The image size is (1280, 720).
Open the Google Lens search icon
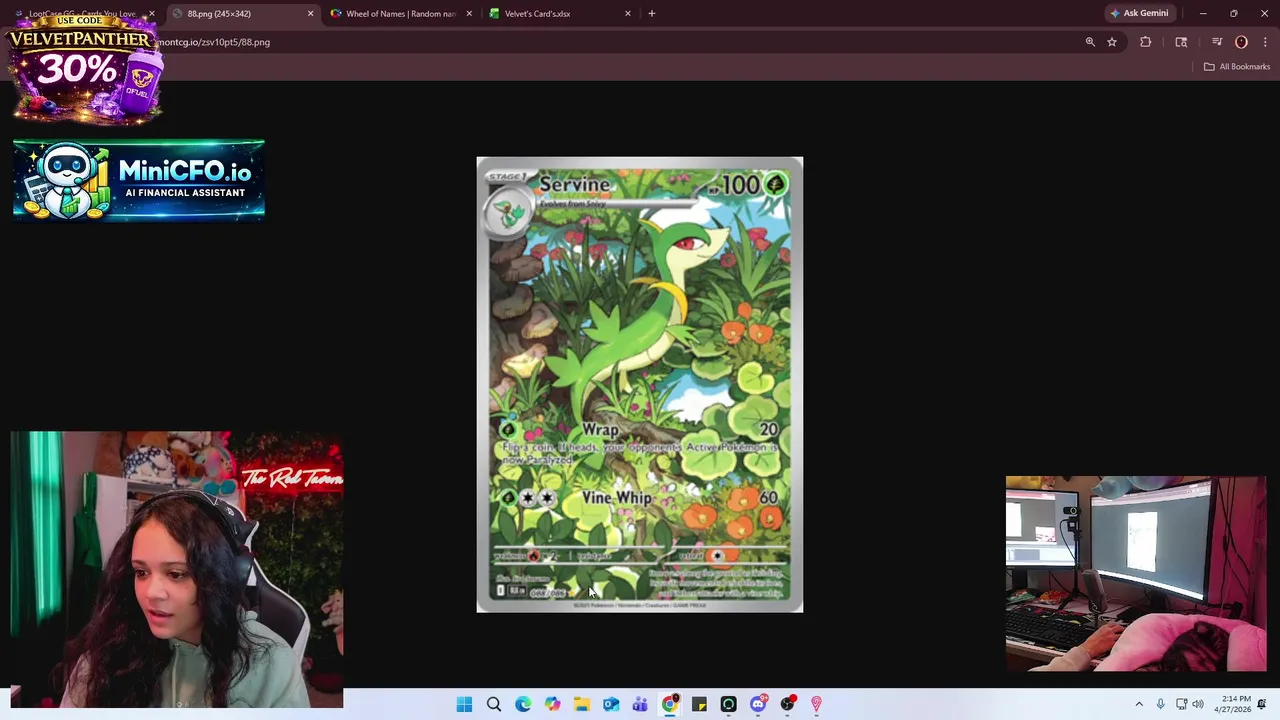[x=1181, y=42]
